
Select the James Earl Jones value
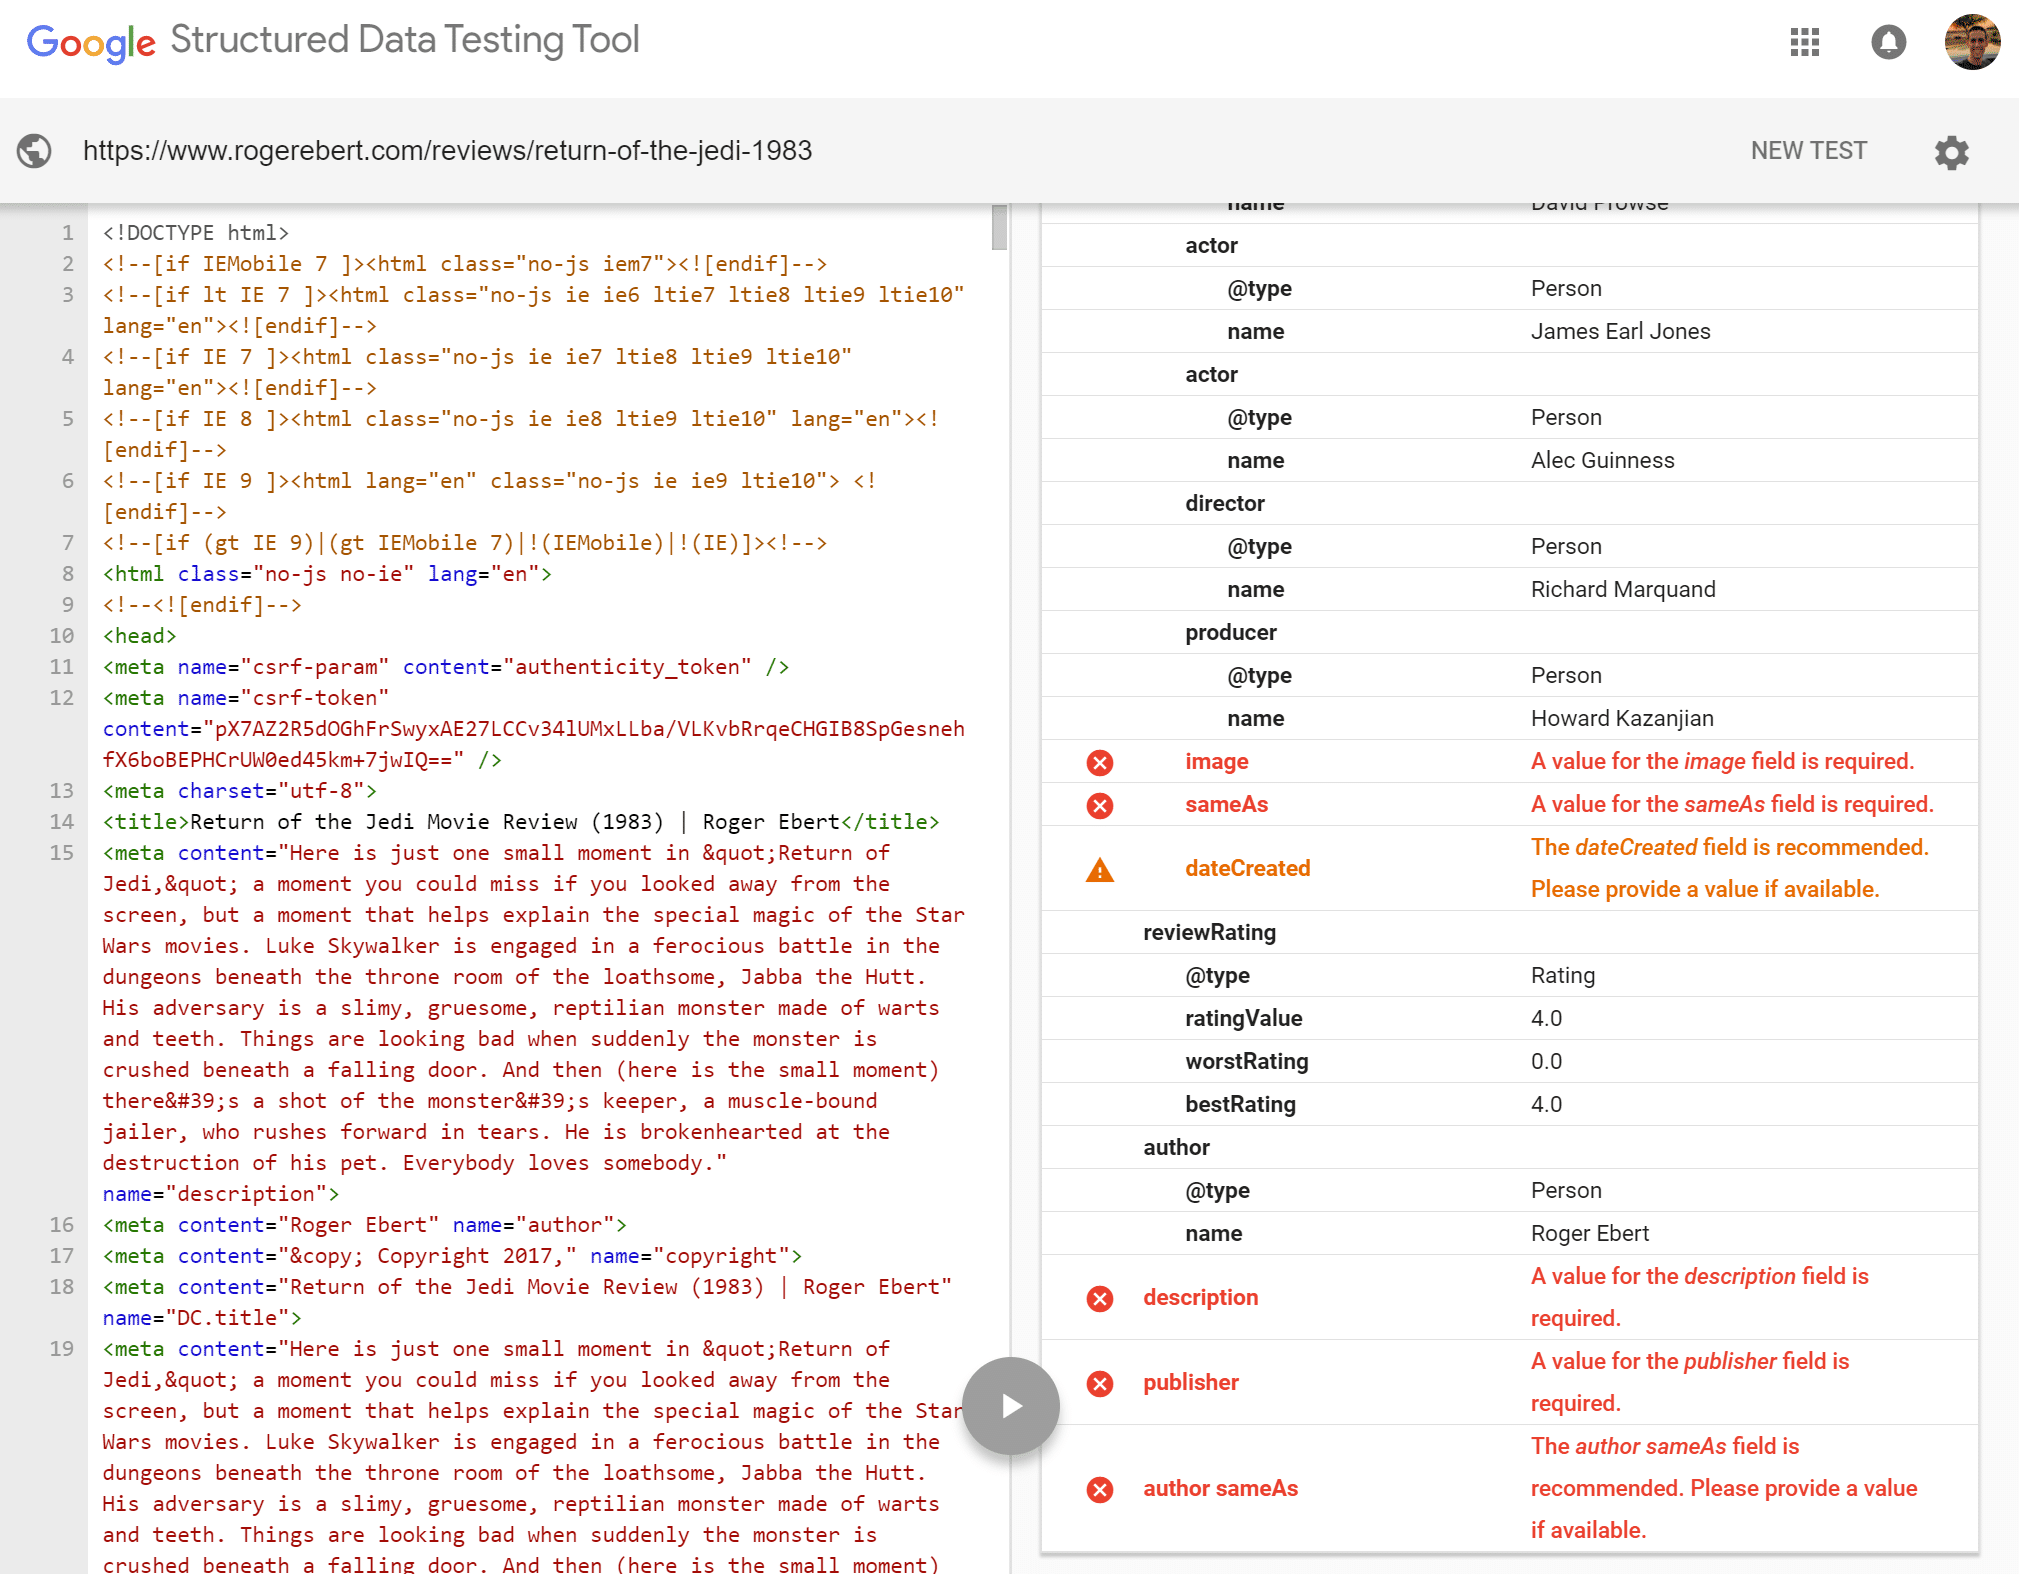tap(1620, 332)
